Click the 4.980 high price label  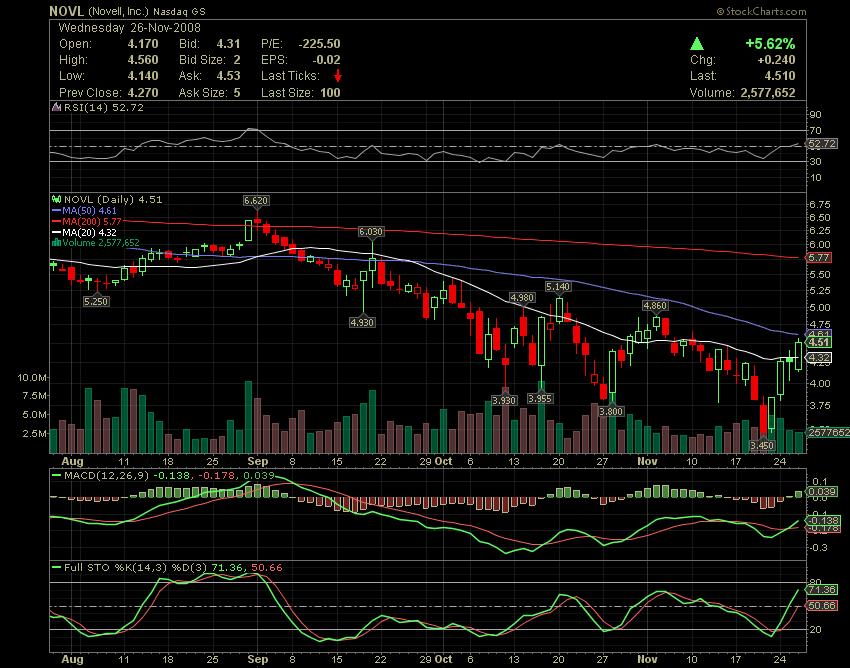(523, 297)
